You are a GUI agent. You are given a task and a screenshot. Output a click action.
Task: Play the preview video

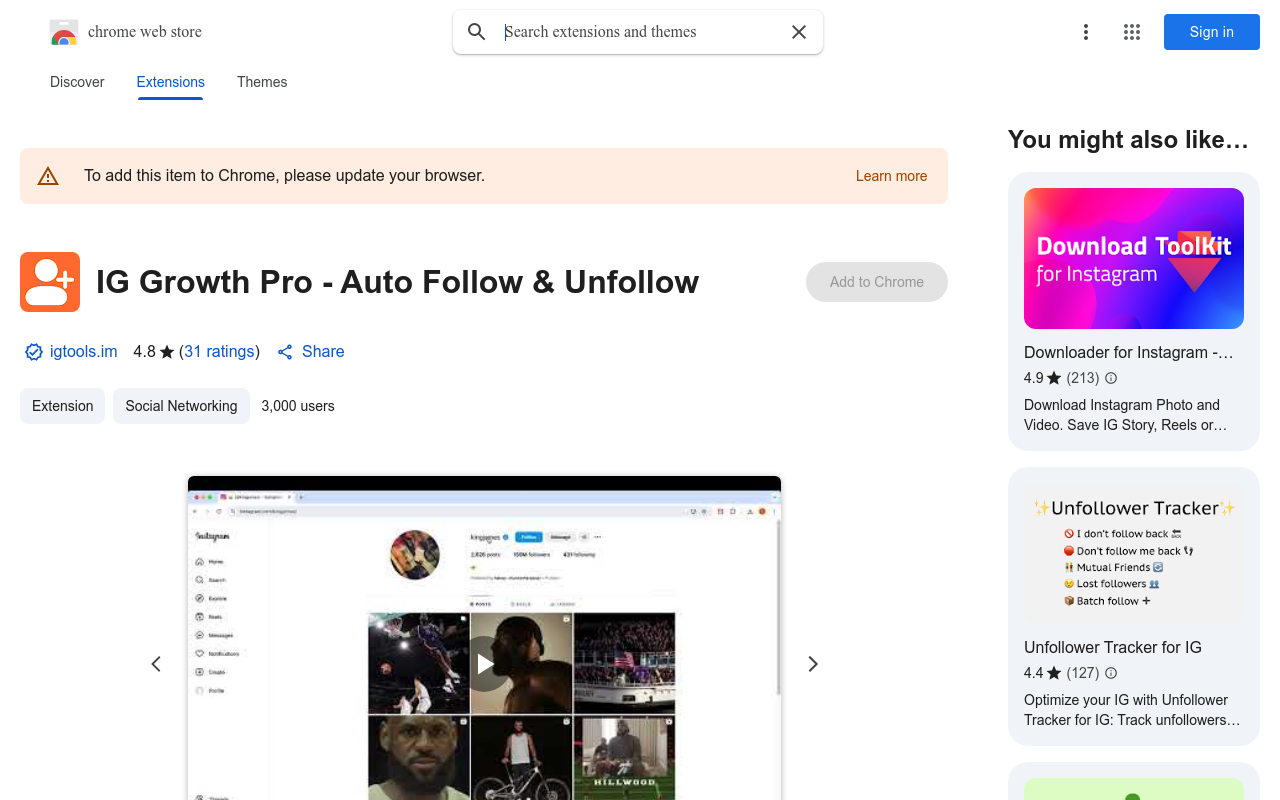[485, 664]
